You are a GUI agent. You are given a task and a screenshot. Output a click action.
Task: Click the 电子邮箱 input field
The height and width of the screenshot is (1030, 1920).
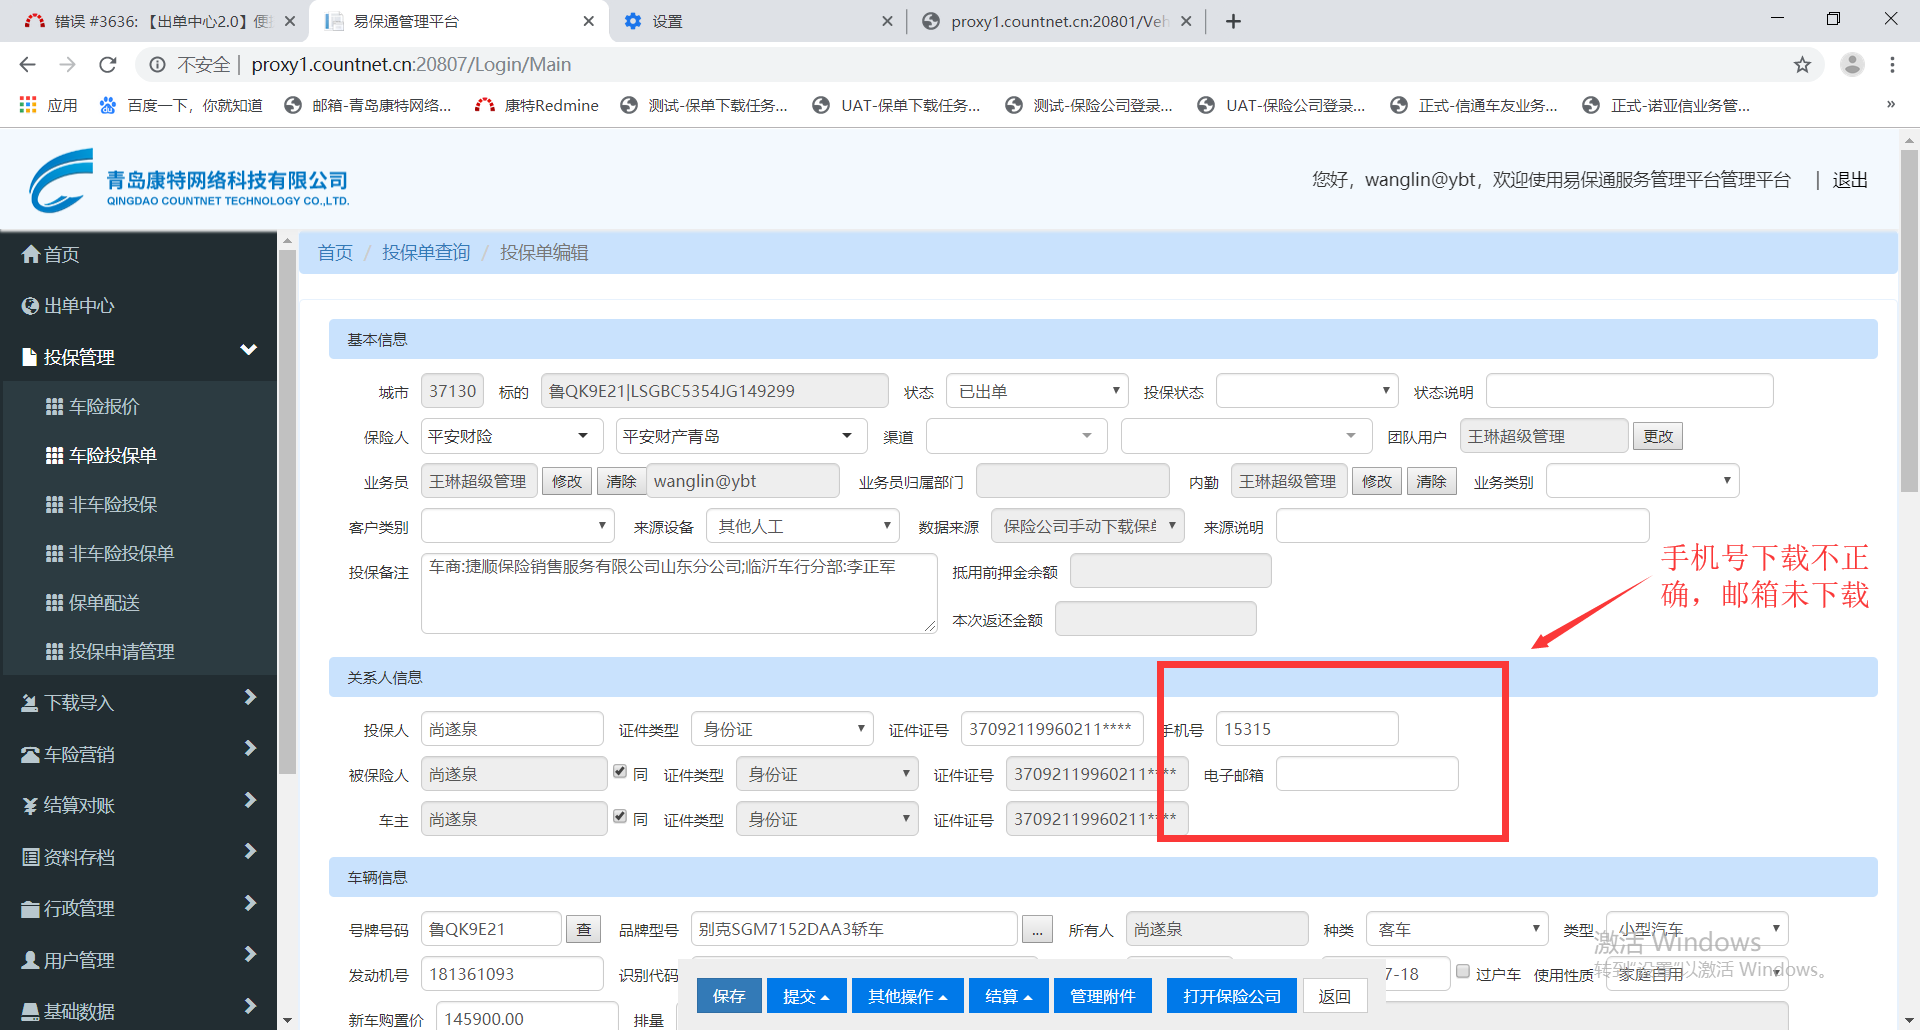pos(1366,774)
